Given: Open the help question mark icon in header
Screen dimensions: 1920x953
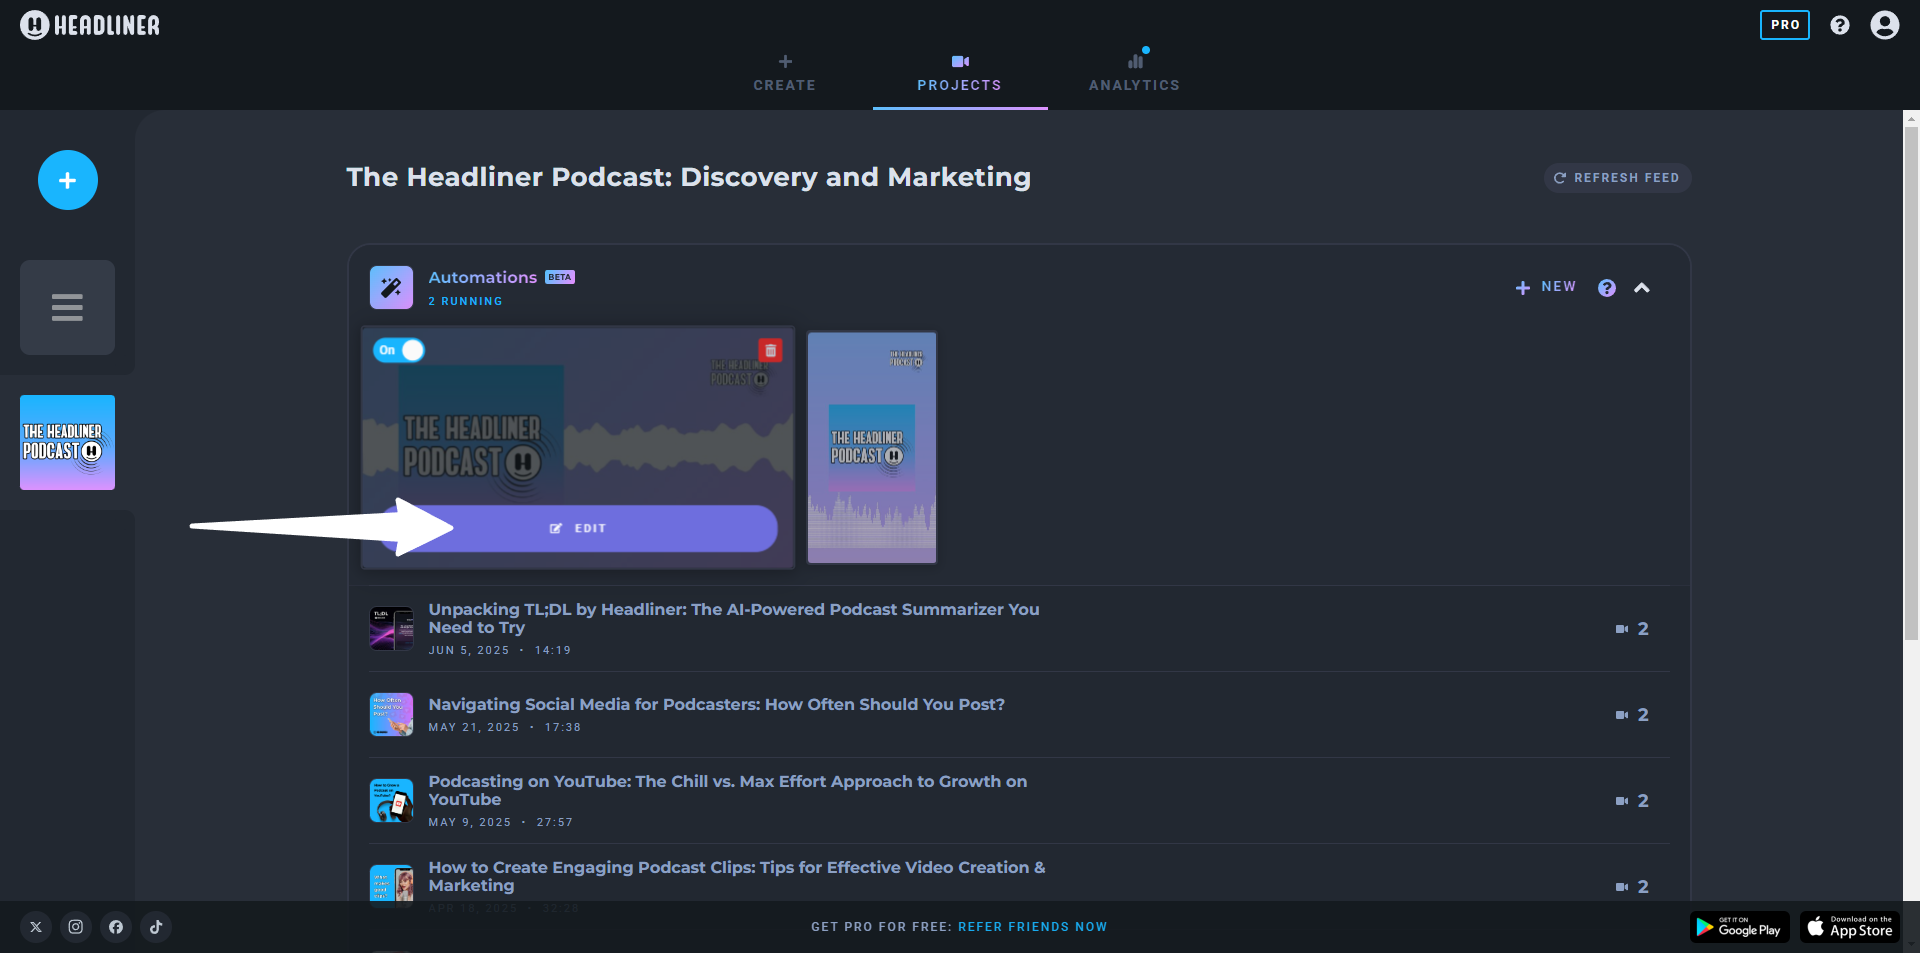Looking at the screenshot, I should (1840, 25).
